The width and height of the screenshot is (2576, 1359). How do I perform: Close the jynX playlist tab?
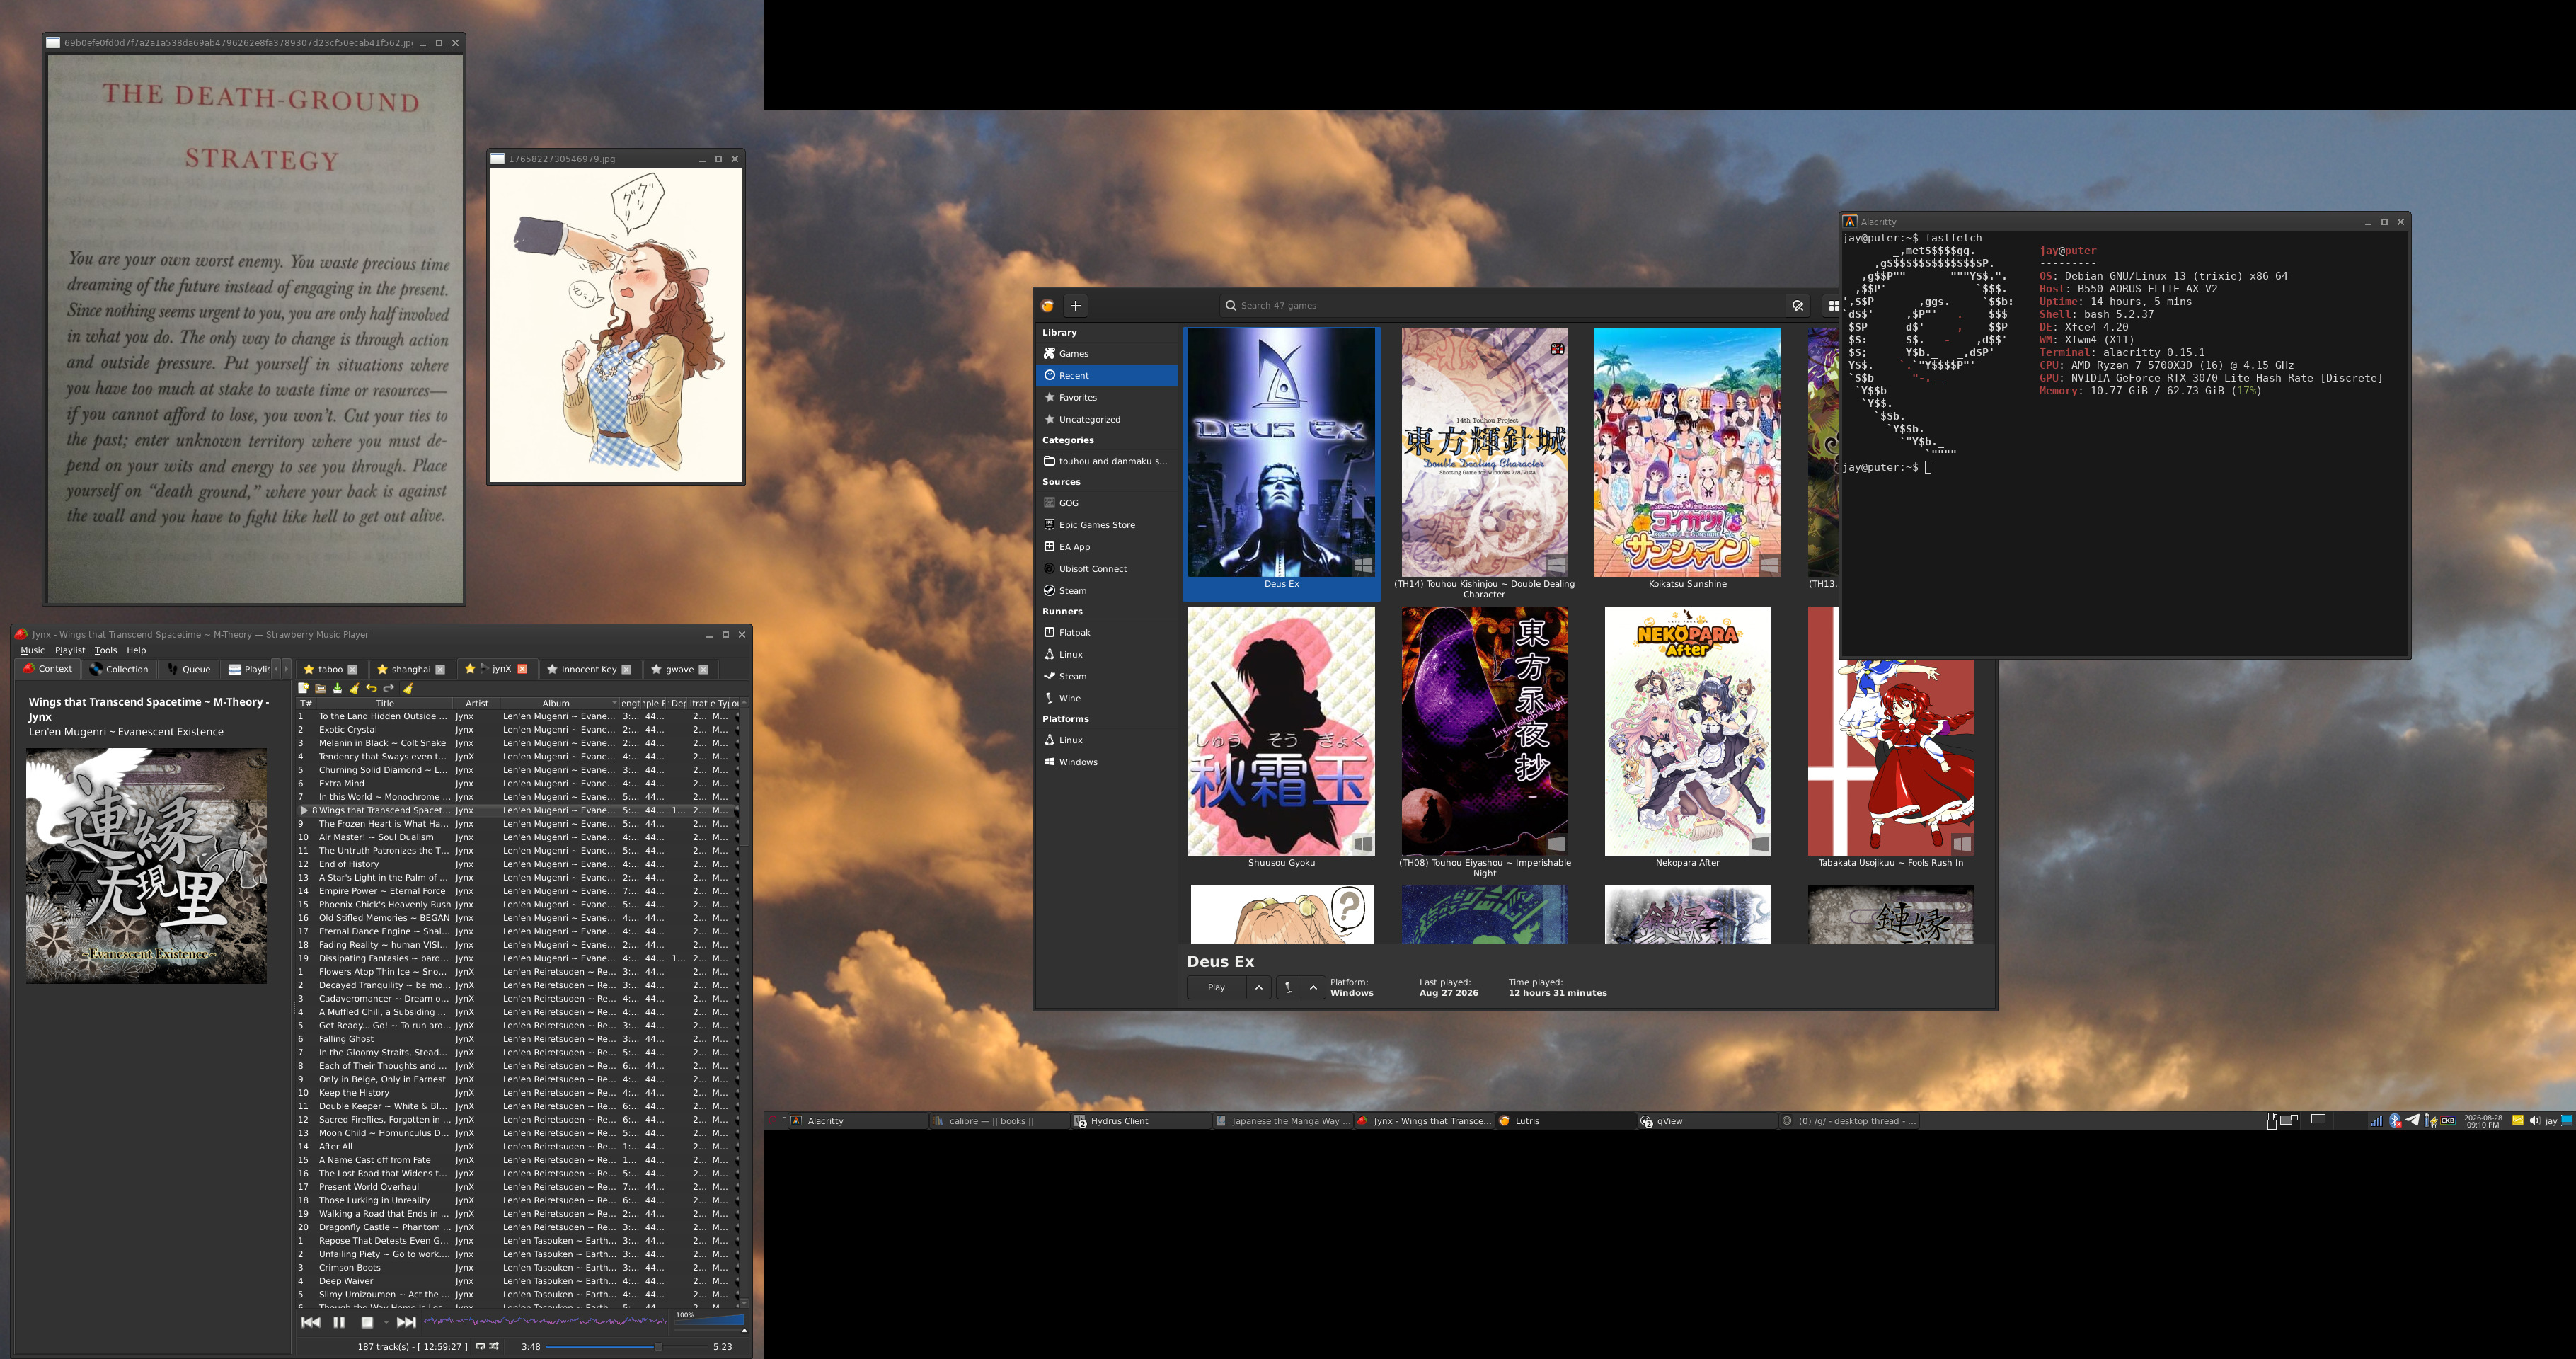click(522, 669)
